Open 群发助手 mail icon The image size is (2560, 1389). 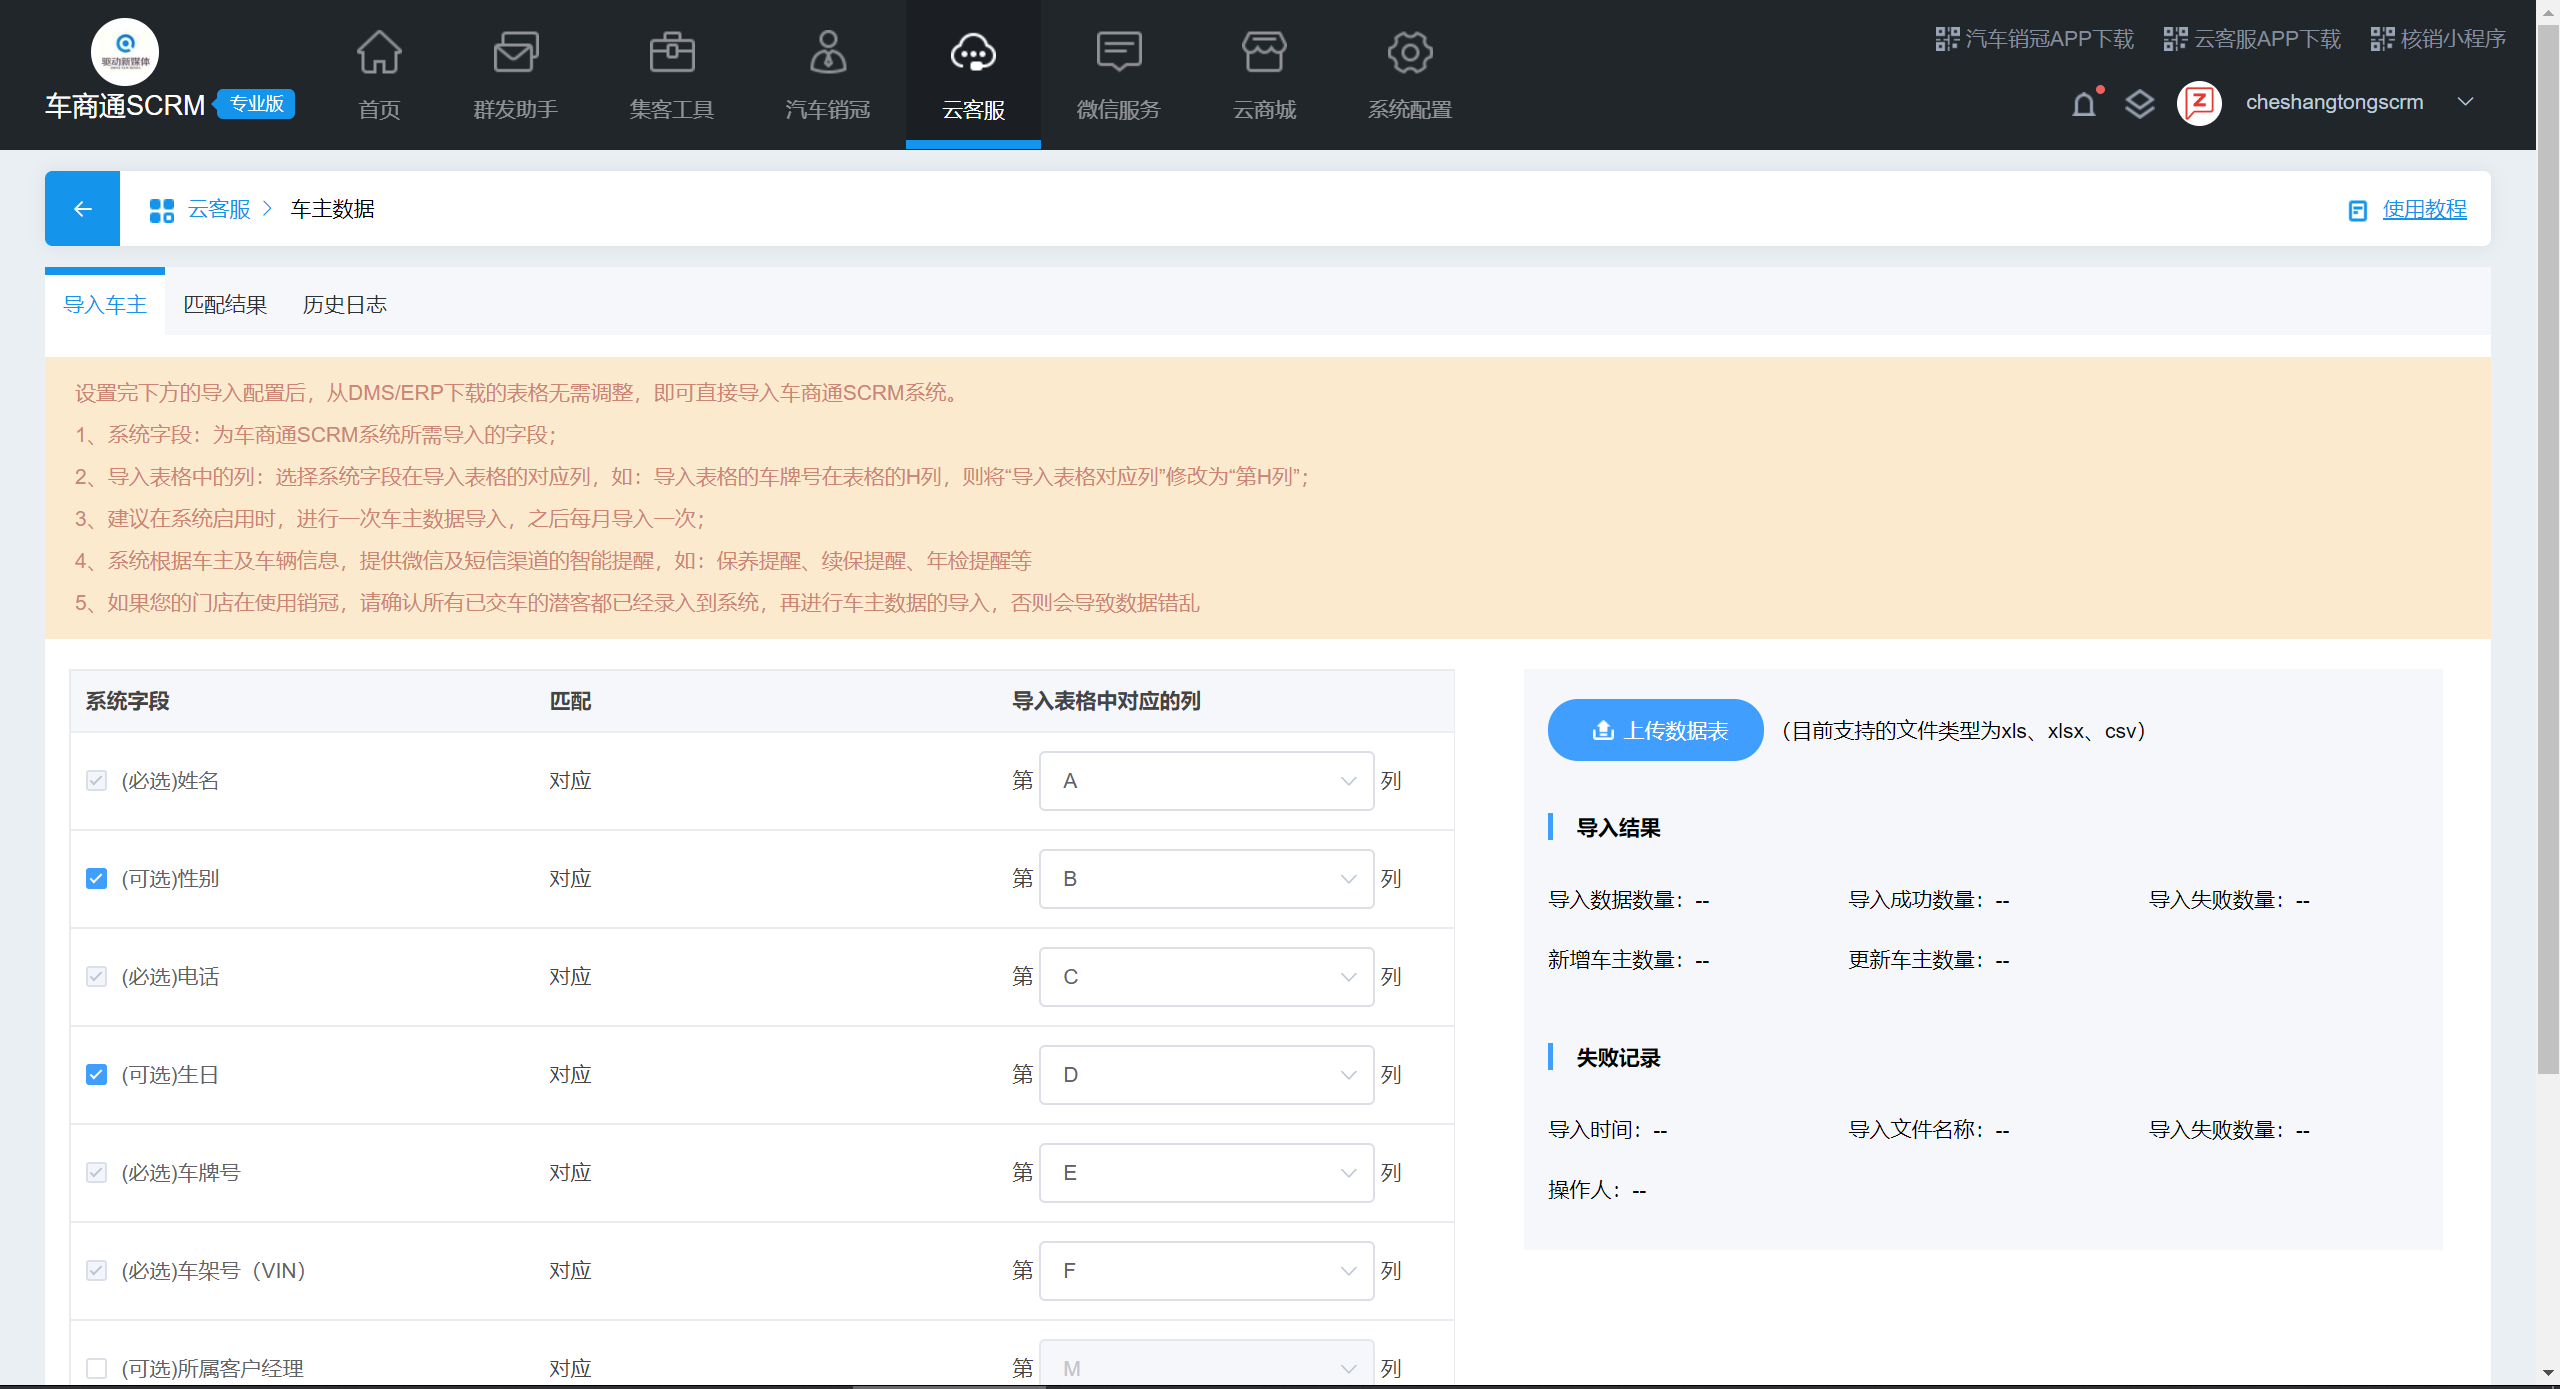click(515, 54)
